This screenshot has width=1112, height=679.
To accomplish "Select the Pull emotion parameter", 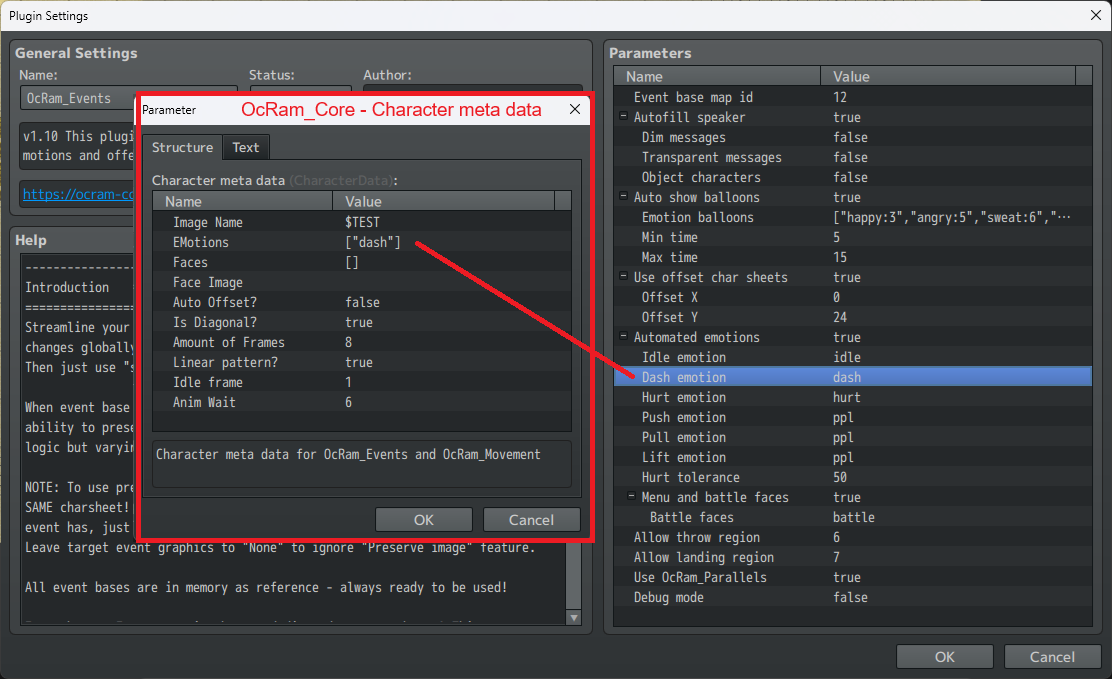I will (x=852, y=437).
